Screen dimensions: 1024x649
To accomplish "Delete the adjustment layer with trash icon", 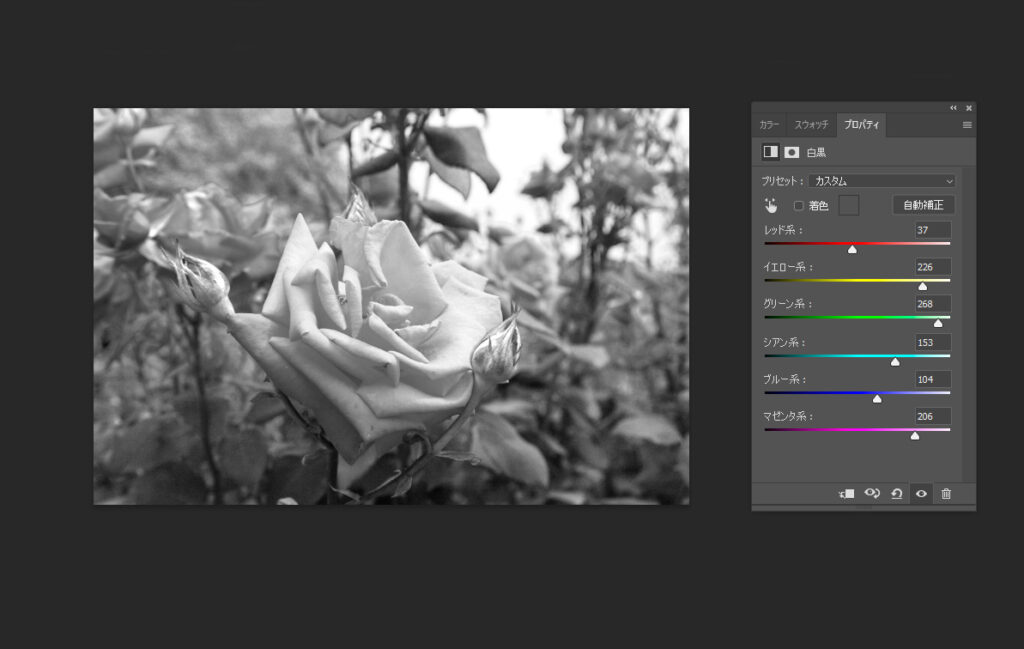I will click(946, 494).
